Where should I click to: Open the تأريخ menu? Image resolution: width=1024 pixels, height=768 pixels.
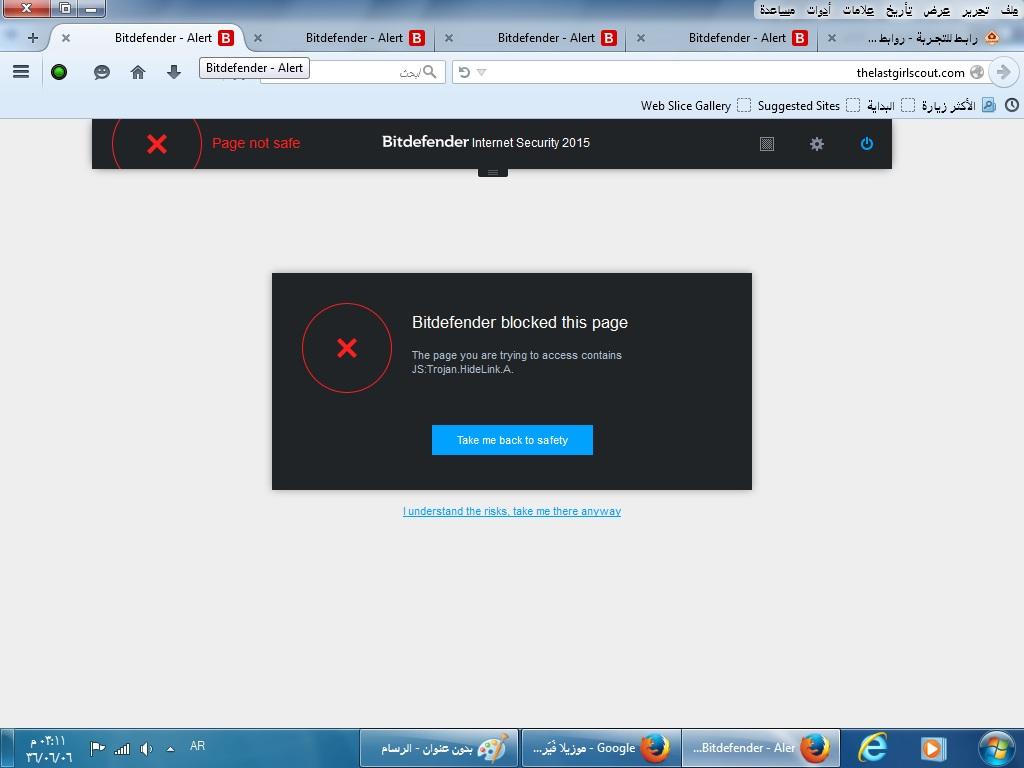coord(899,10)
